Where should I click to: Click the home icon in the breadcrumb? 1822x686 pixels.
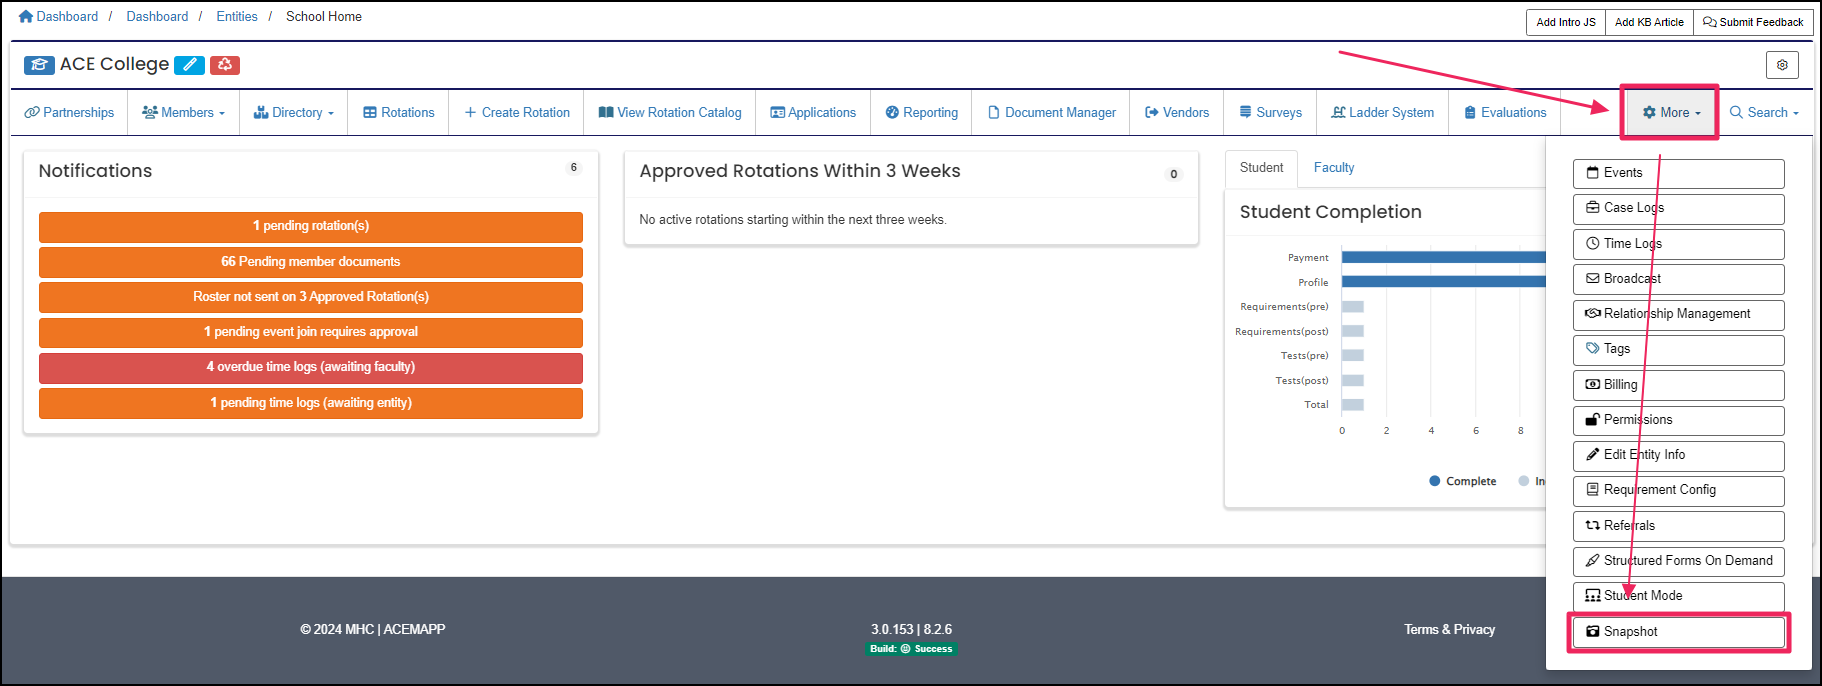click(x=26, y=17)
